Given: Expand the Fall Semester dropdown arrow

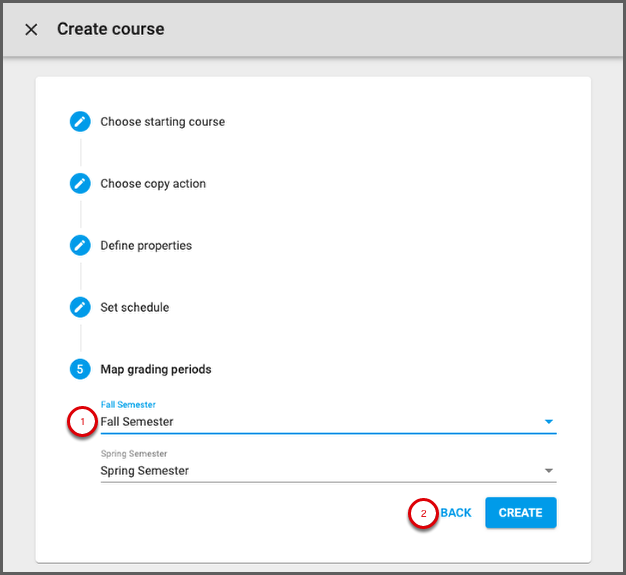Looking at the screenshot, I should pos(548,422).
